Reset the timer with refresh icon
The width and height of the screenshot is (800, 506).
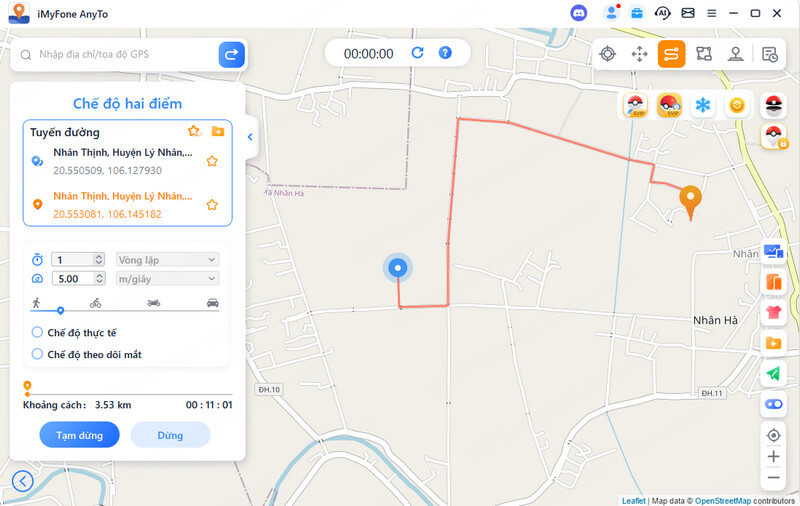point(417,53)
